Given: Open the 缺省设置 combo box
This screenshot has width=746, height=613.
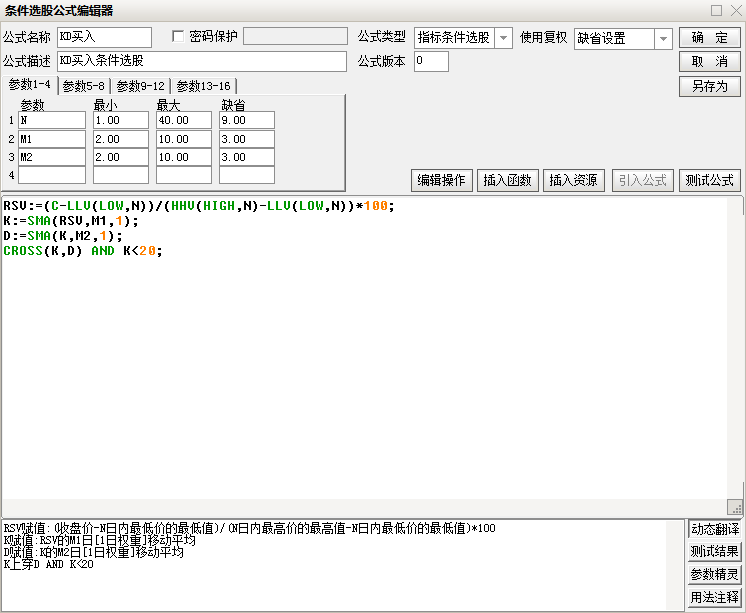Looking at the screenshot, I should click(x=623, y=39).
